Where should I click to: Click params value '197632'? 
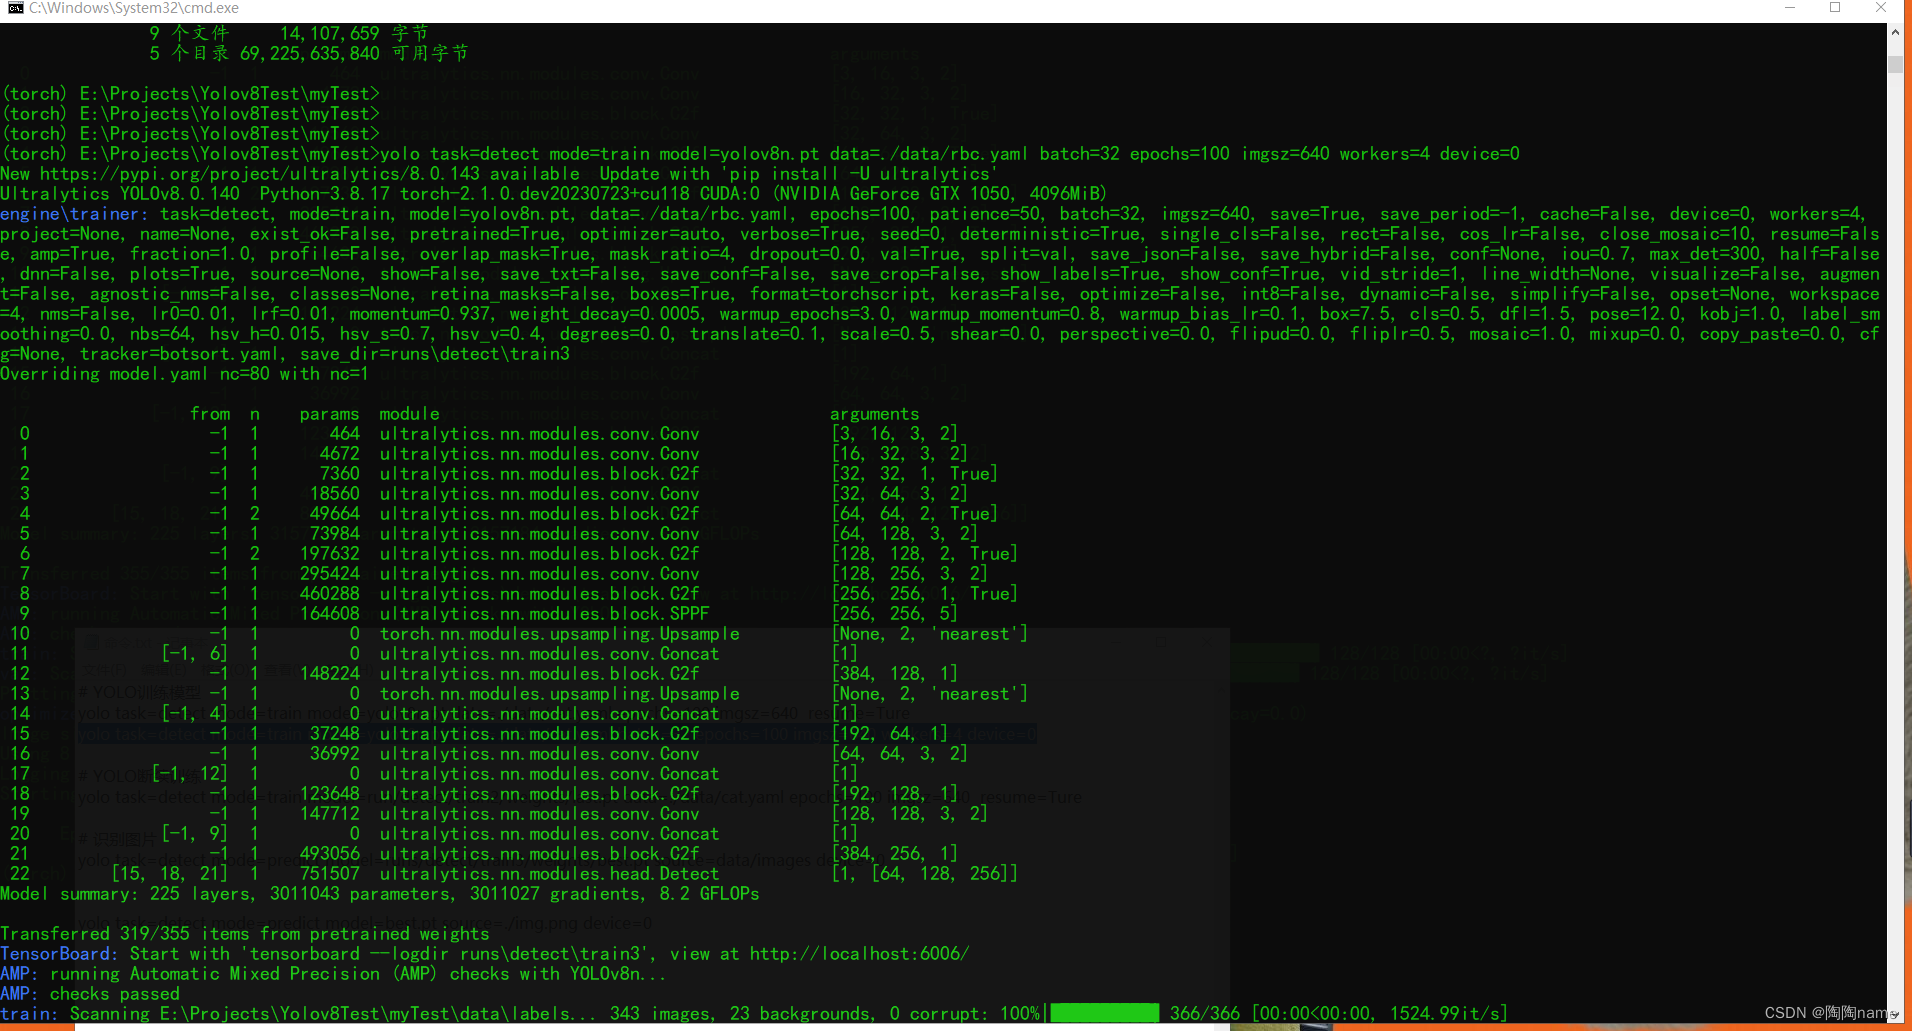[x=329, y=554]
